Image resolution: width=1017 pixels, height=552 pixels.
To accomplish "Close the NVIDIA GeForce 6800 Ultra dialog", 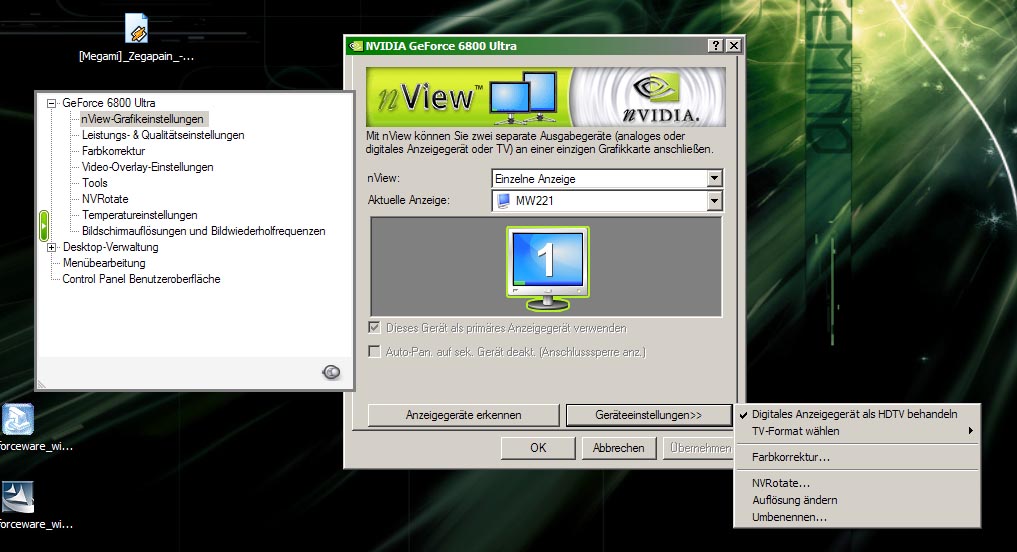I will tap(734, 45).
